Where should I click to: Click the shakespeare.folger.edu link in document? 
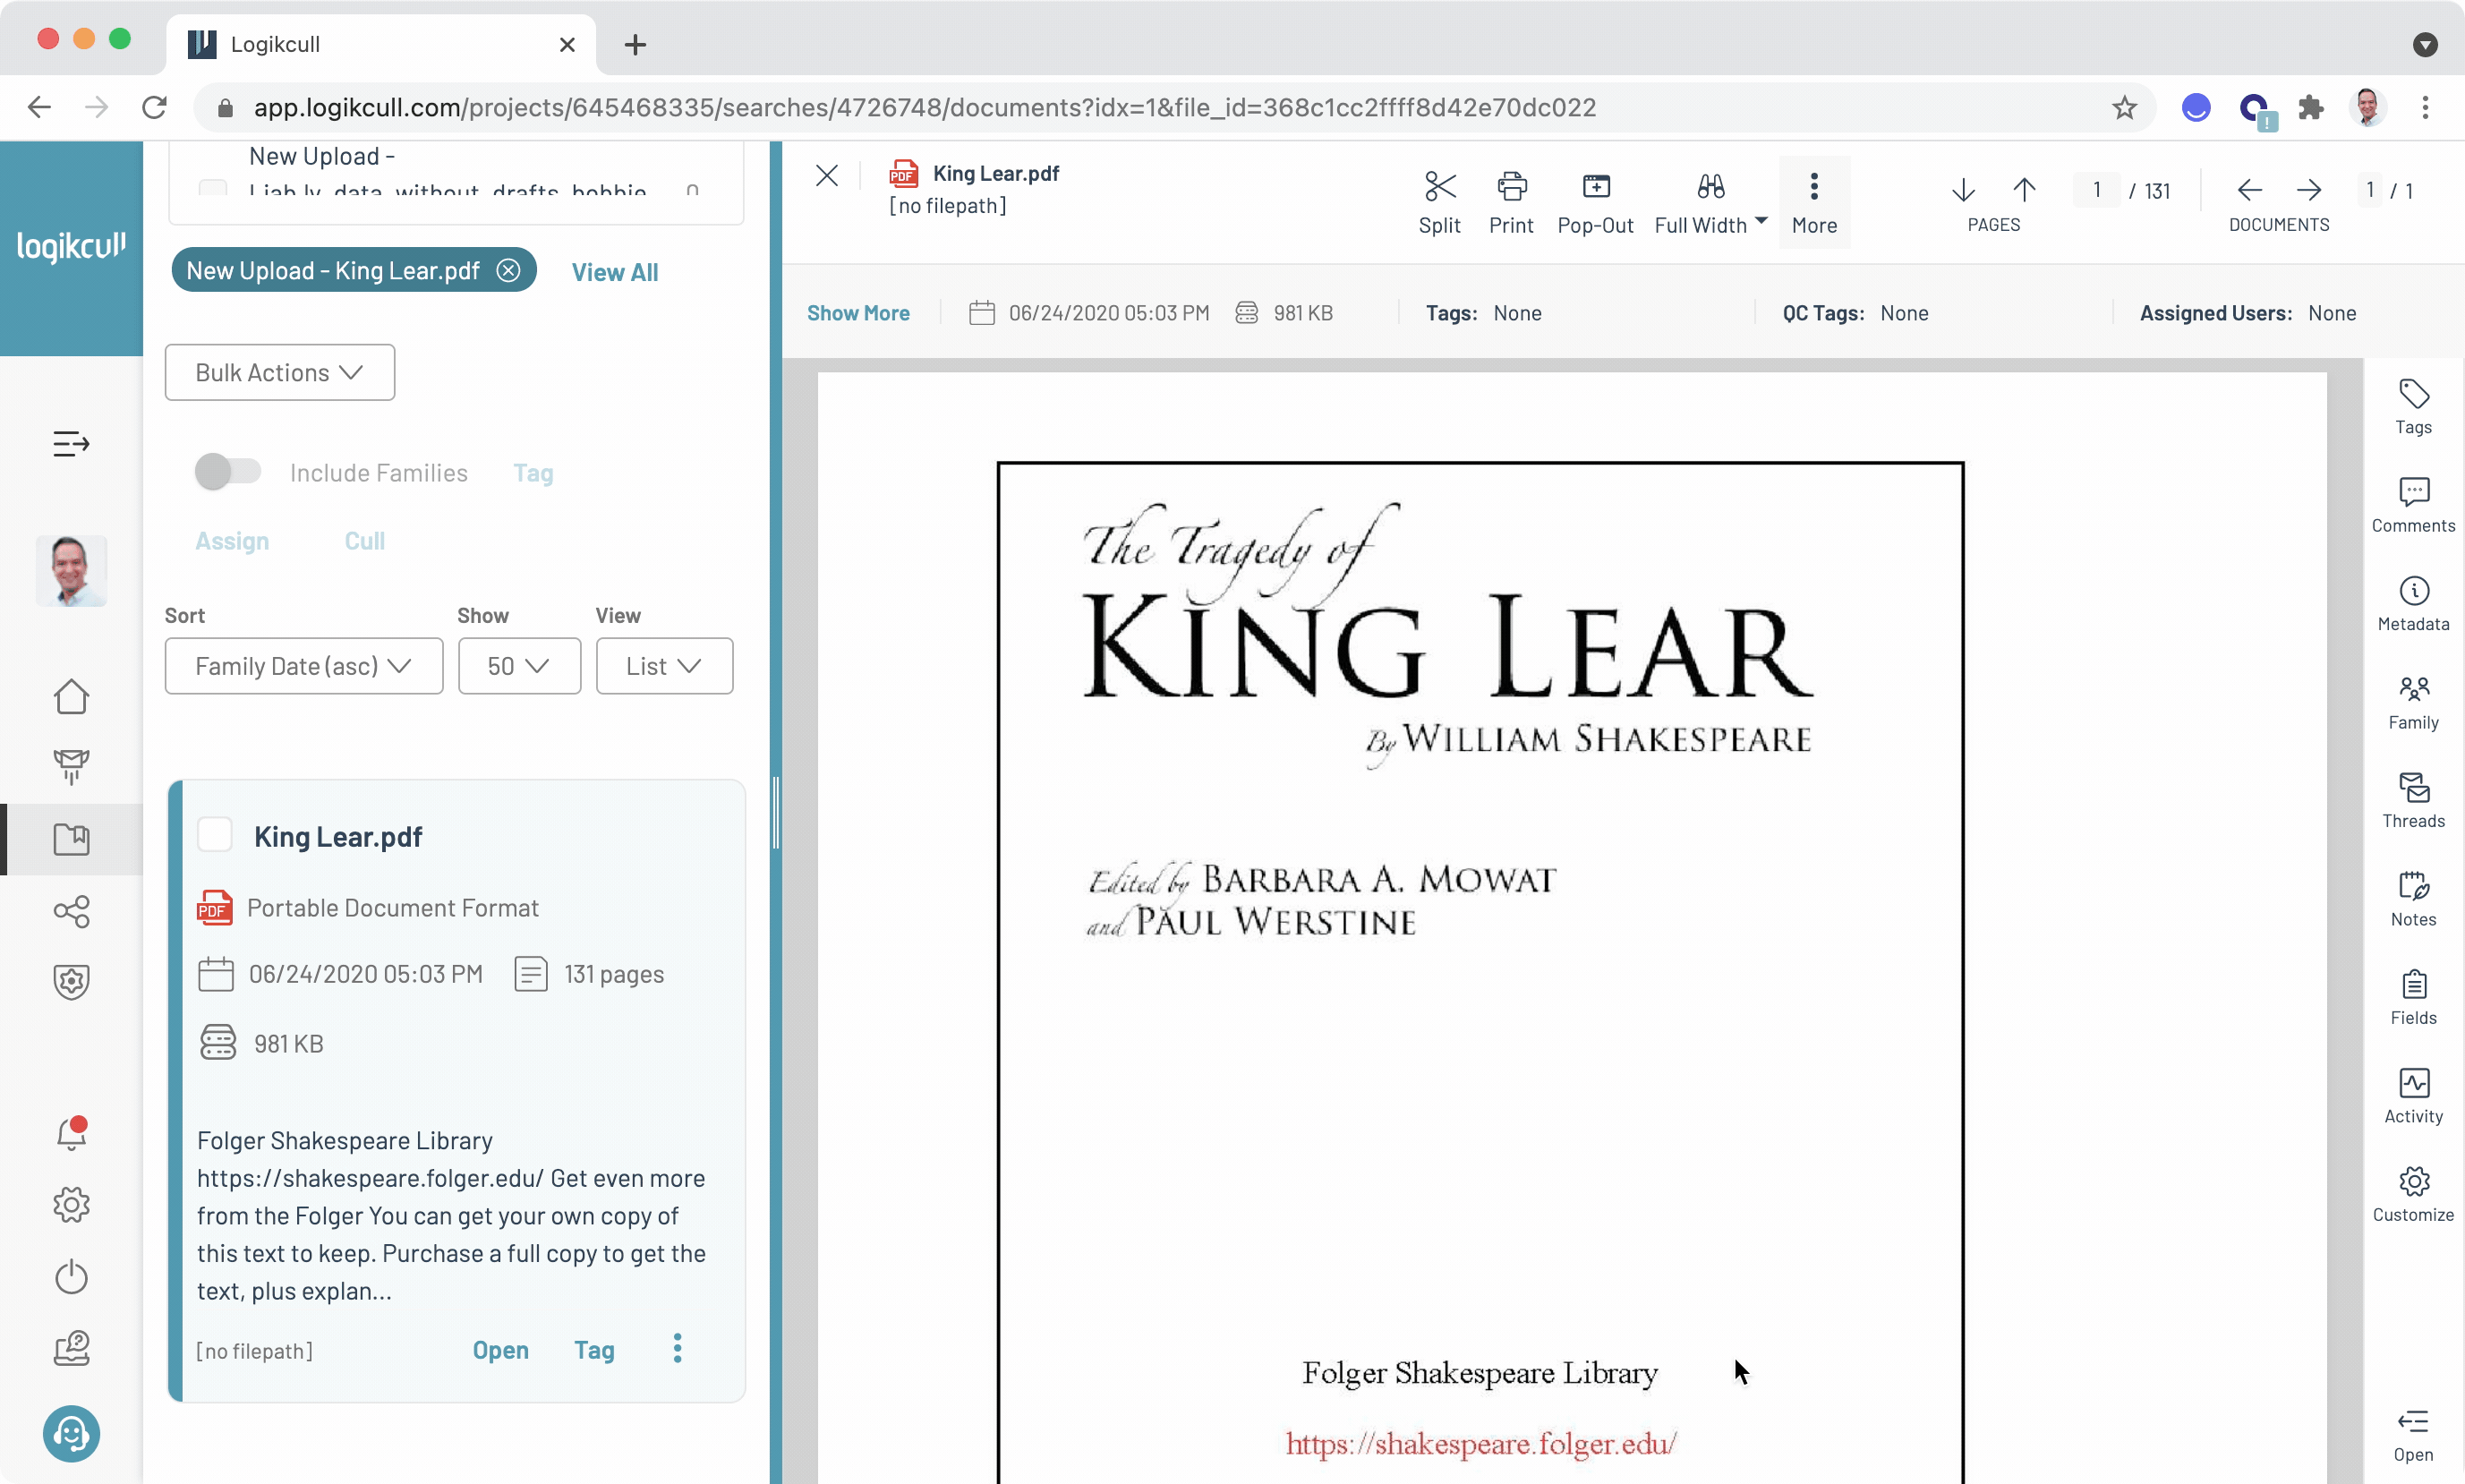1480,1444
